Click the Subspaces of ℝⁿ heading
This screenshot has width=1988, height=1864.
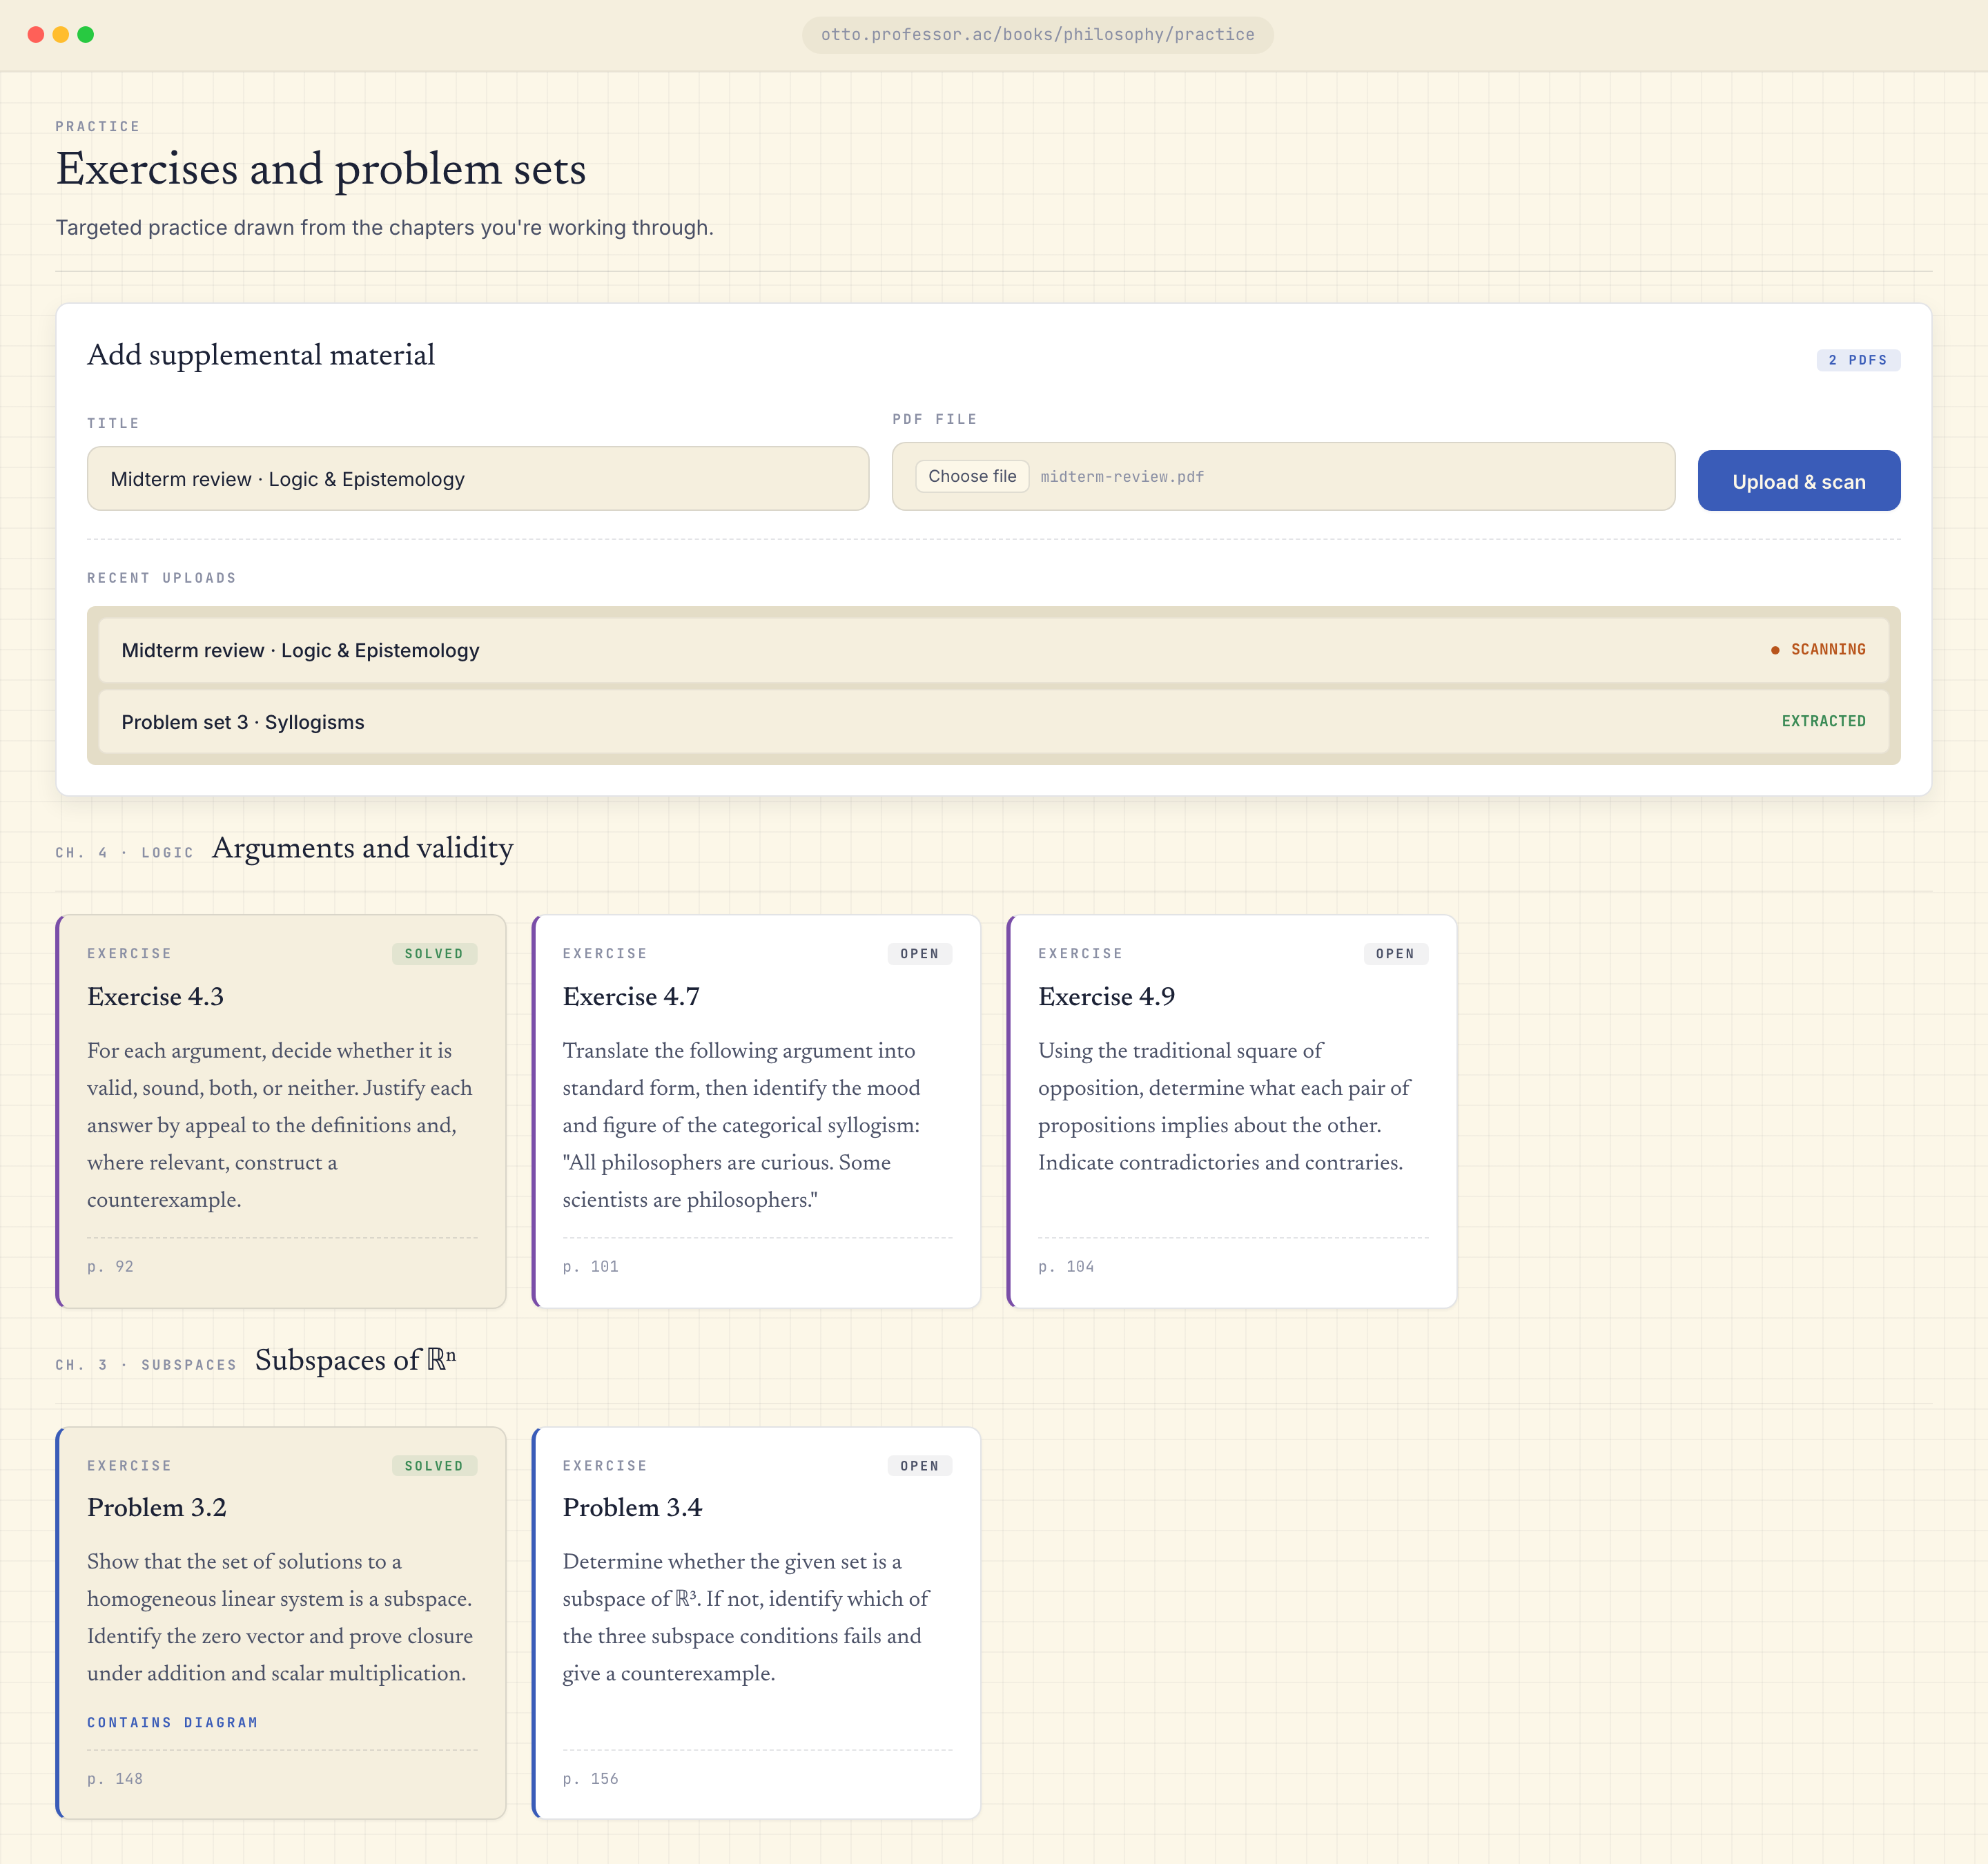point(355,1360)
